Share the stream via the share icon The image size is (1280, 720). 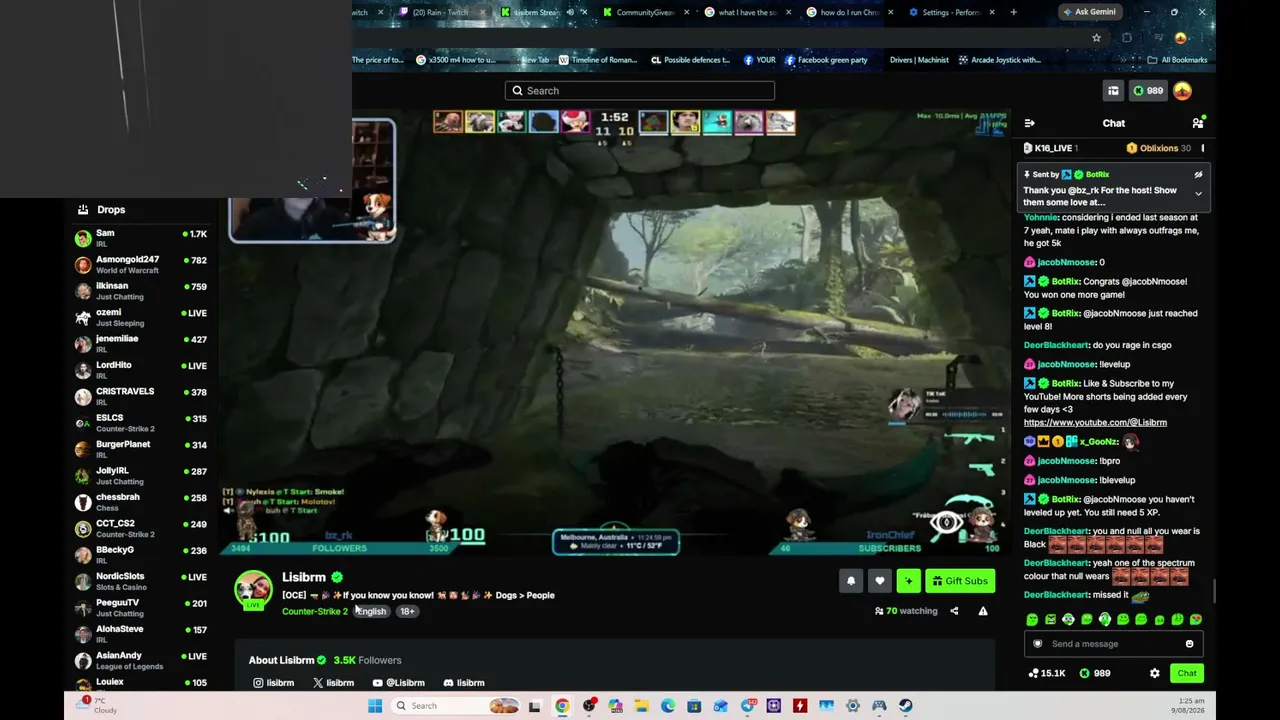click(x=954, y=611)
